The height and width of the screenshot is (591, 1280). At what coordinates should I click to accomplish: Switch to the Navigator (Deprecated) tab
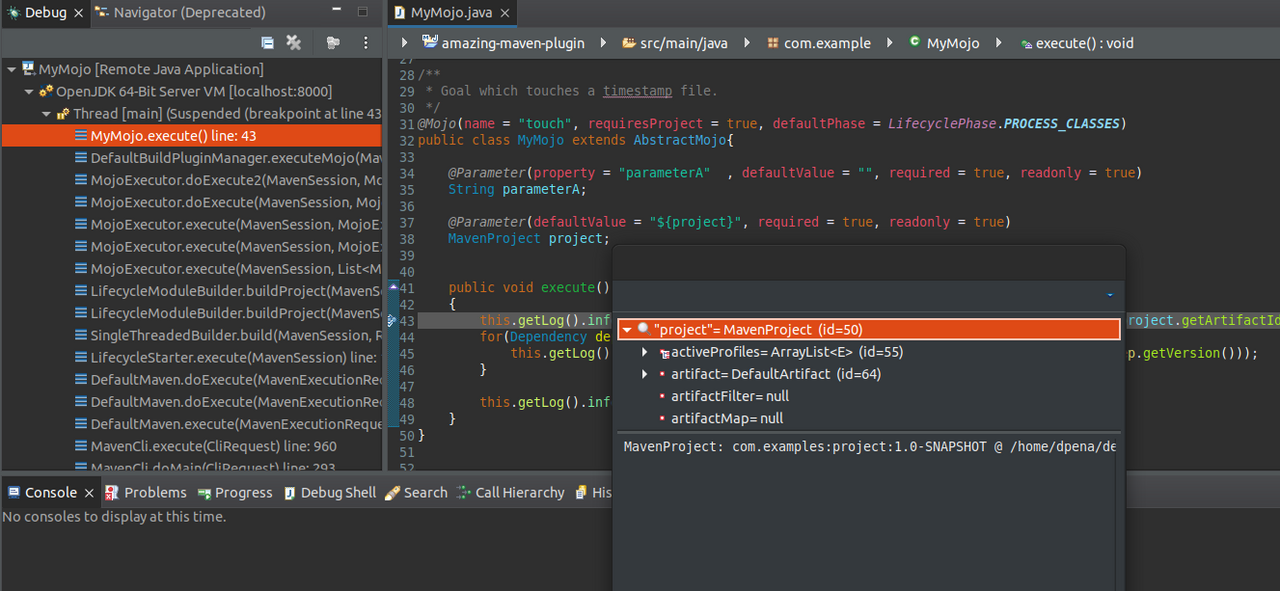(181, 13)
